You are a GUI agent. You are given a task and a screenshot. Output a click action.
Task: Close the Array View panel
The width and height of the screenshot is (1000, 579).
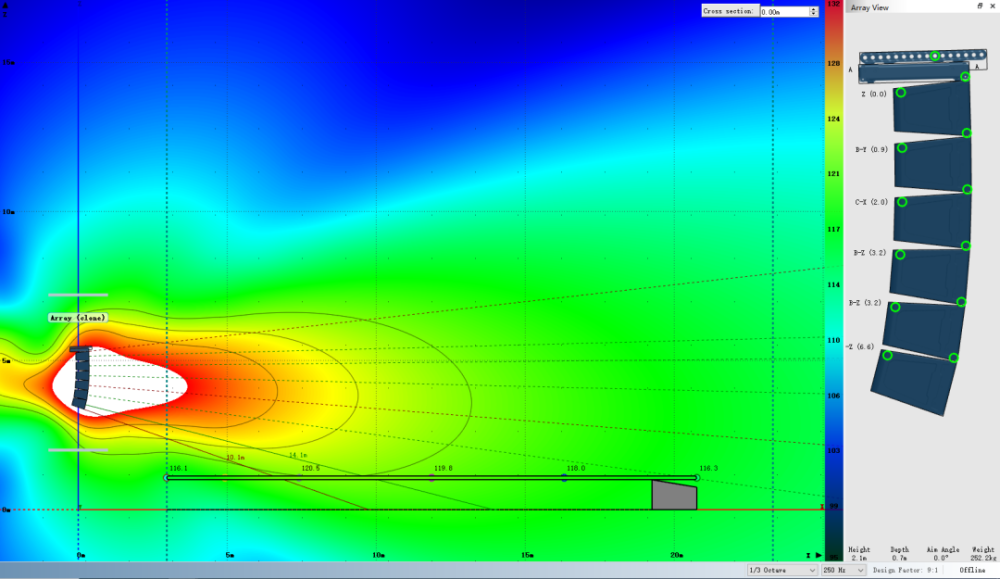point(992,6)
